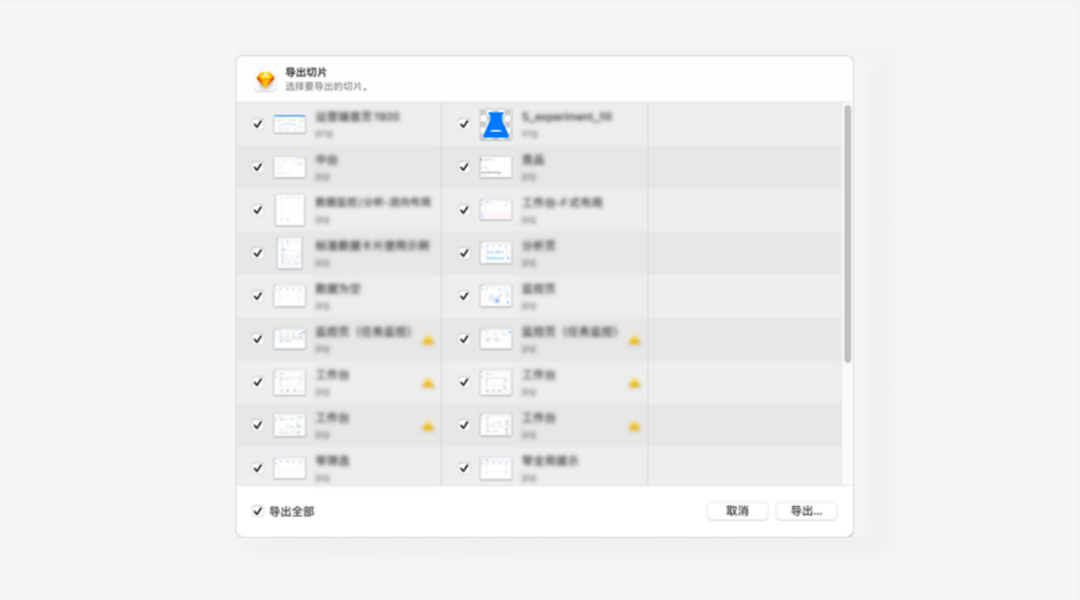Image resolution: width=1080 pixels, height=600 pixels.
Task: Uncheck the slice checkbox ending in 1920
Action: coord(258,125)
